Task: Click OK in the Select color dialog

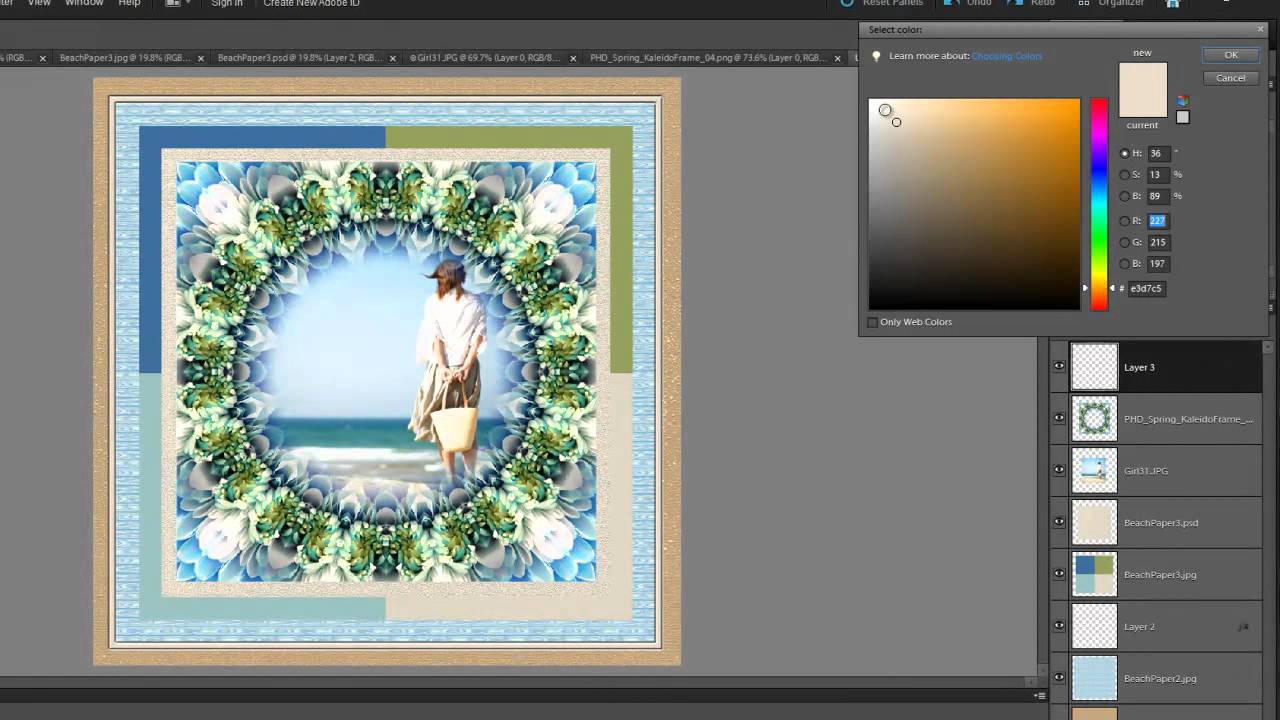Action: click(x=1231, y=55)
